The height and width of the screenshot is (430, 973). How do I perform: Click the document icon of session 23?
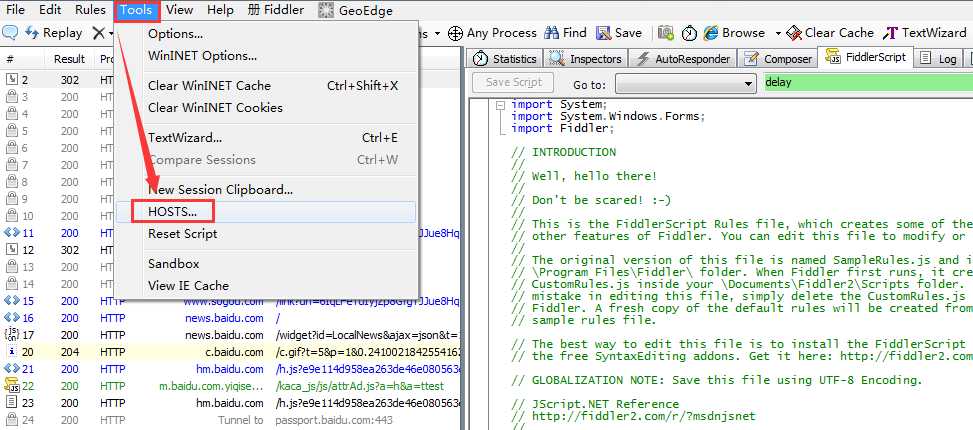tap(12, 403)
